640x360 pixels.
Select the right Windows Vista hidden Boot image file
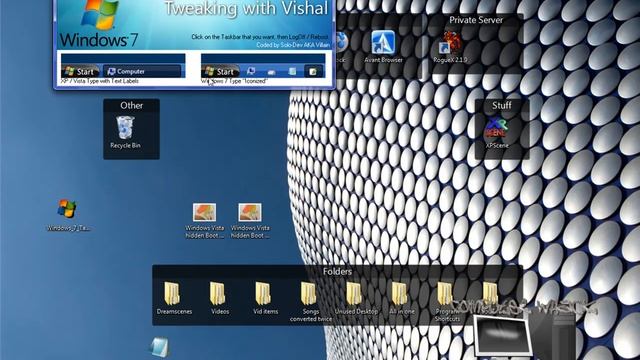pyautogui.click(x=250, y=221)
